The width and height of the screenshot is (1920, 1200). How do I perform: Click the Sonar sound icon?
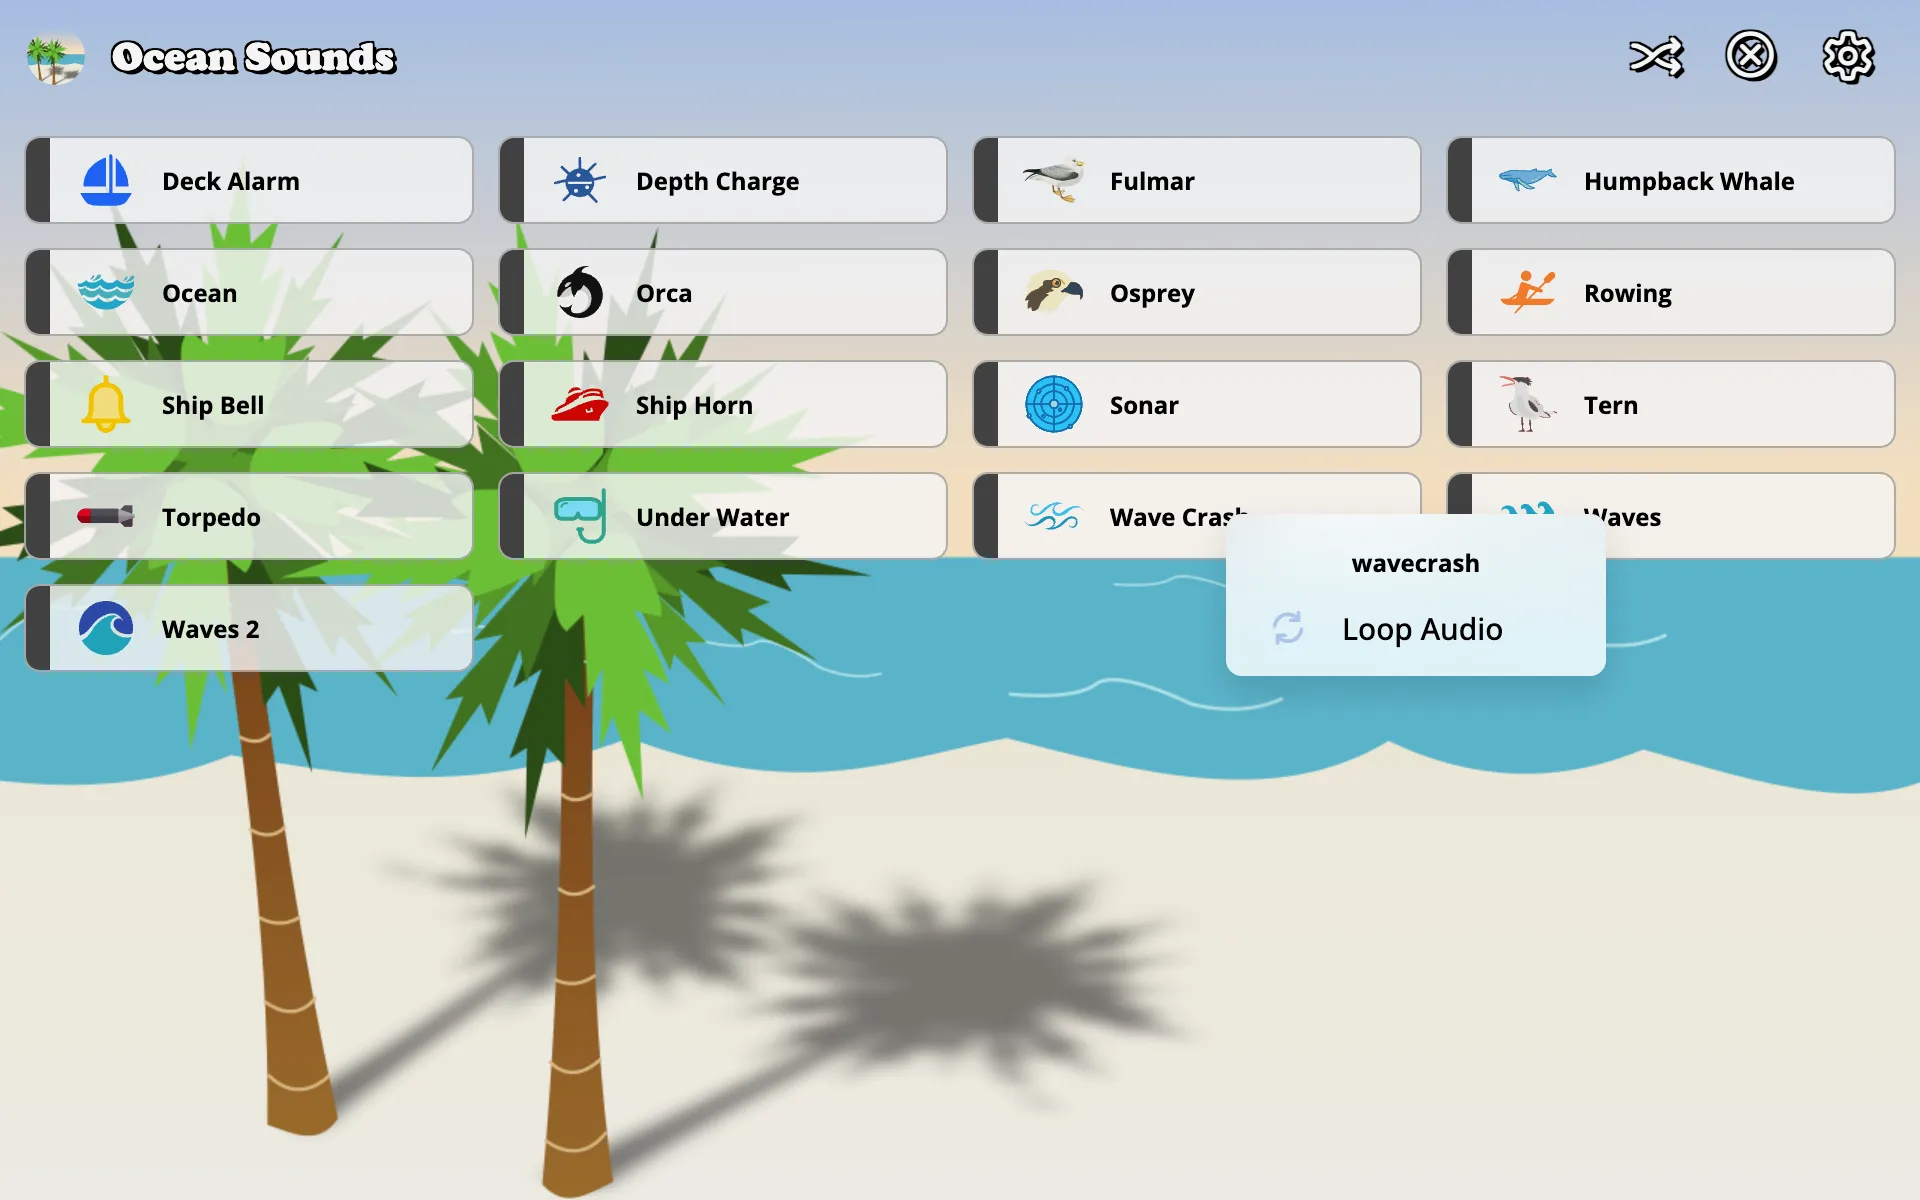(1053, 404)
